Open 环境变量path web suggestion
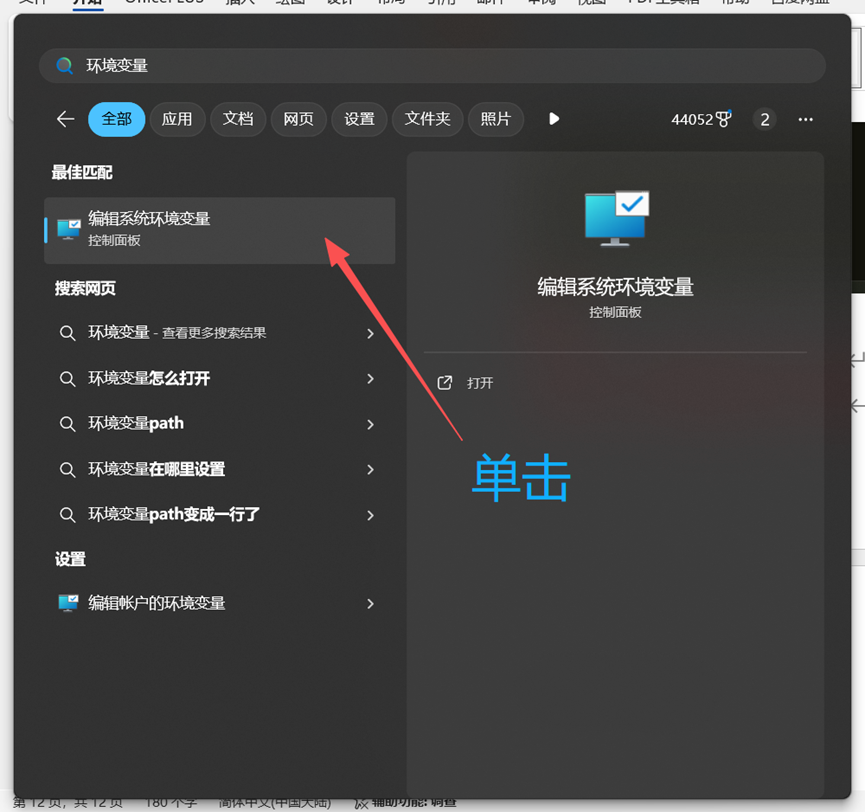 coord(220,424)
